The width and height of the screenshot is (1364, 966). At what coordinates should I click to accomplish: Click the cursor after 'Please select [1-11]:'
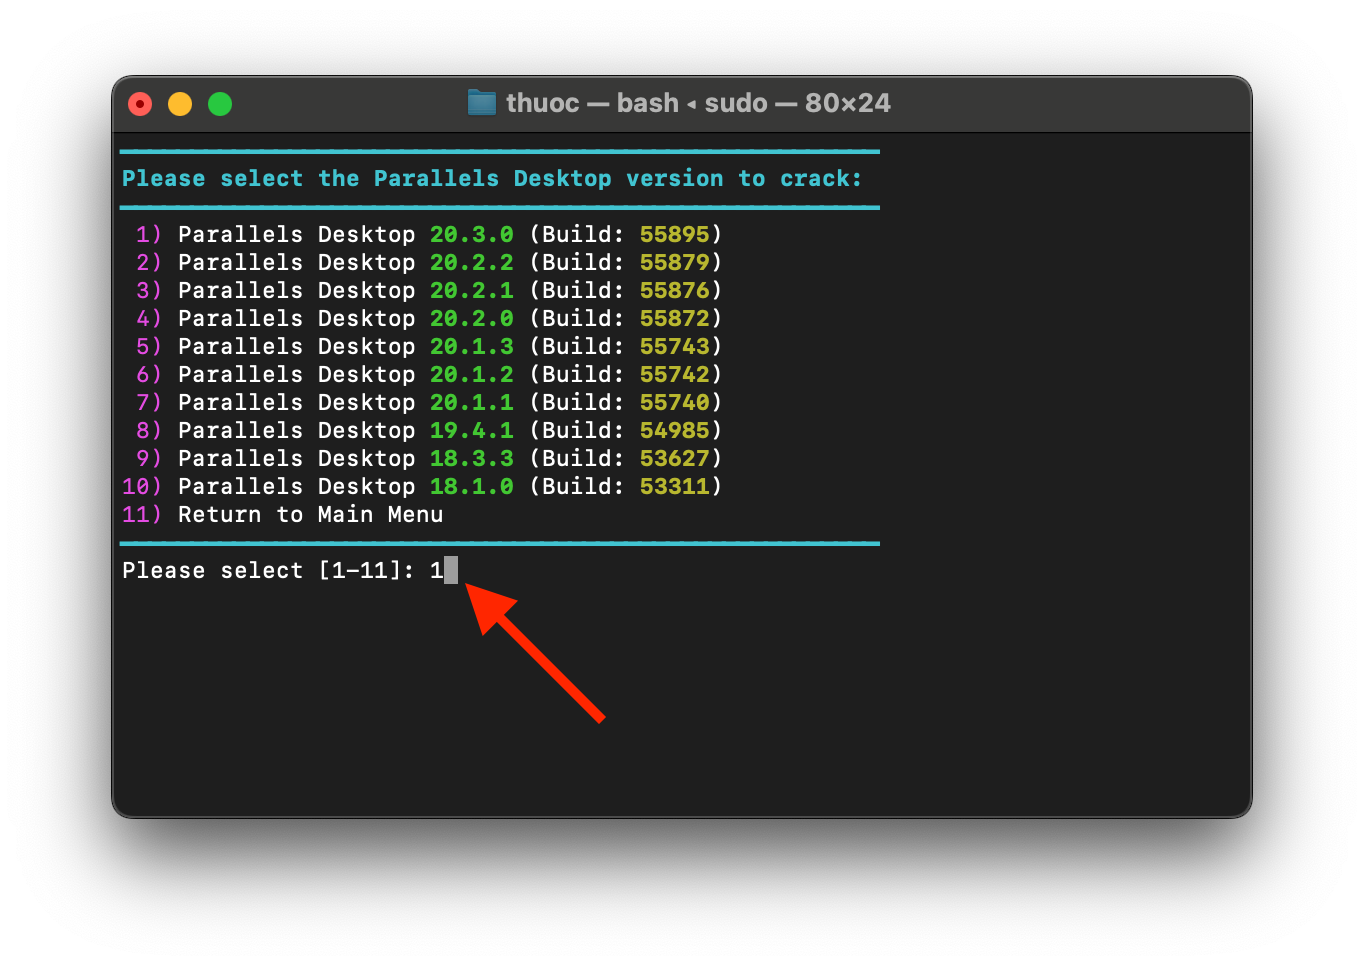[x=451, y=571]
